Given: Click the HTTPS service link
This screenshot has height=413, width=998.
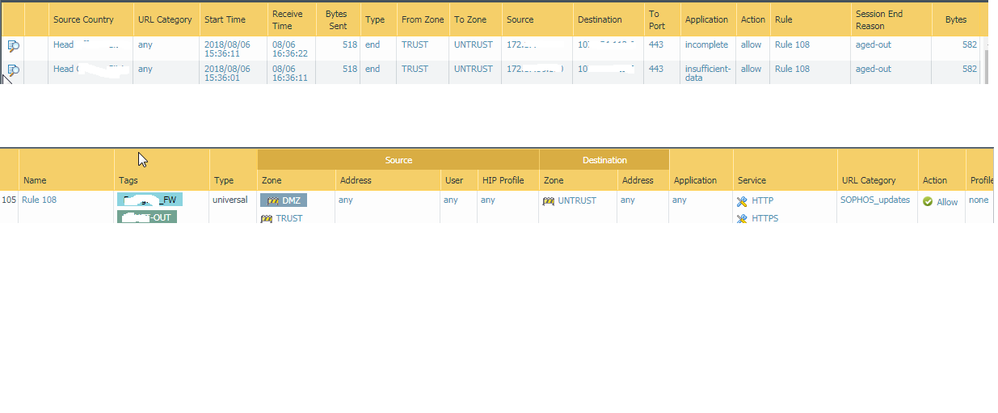Looking at the screenshot, I should [765, 219].
